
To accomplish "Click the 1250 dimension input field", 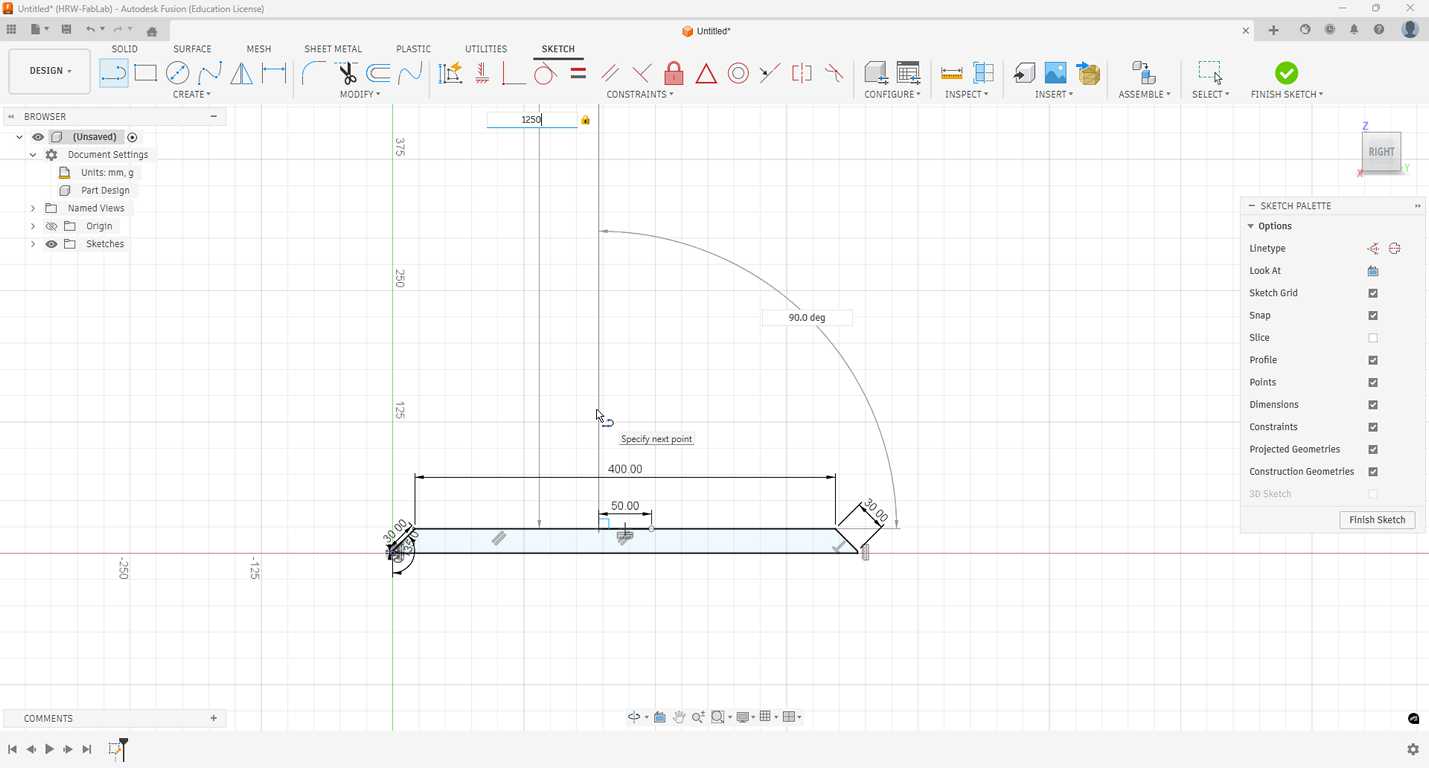I will click(531, 120).
